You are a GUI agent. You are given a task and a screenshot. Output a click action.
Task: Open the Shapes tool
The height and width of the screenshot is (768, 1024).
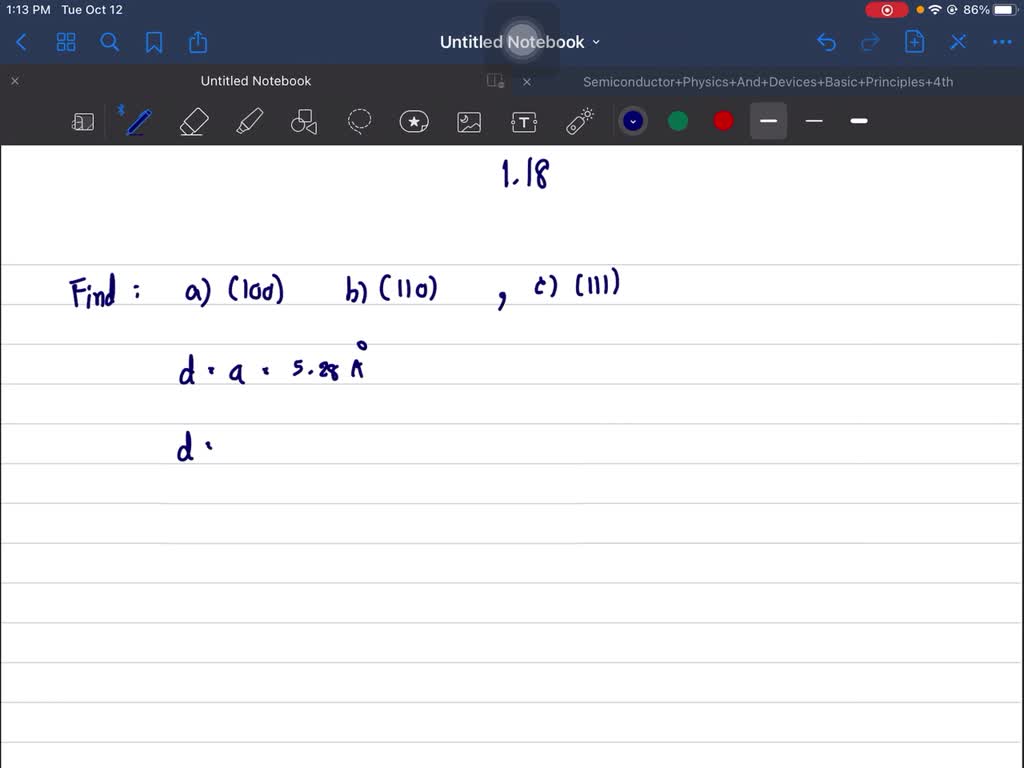coord(303,121)
